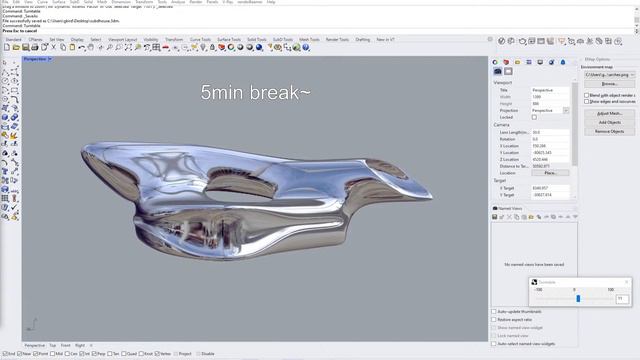The height and width of the screenshot is (360, 640).
Task: Switch to the Top viewport tab
Action: click(53, 345)
